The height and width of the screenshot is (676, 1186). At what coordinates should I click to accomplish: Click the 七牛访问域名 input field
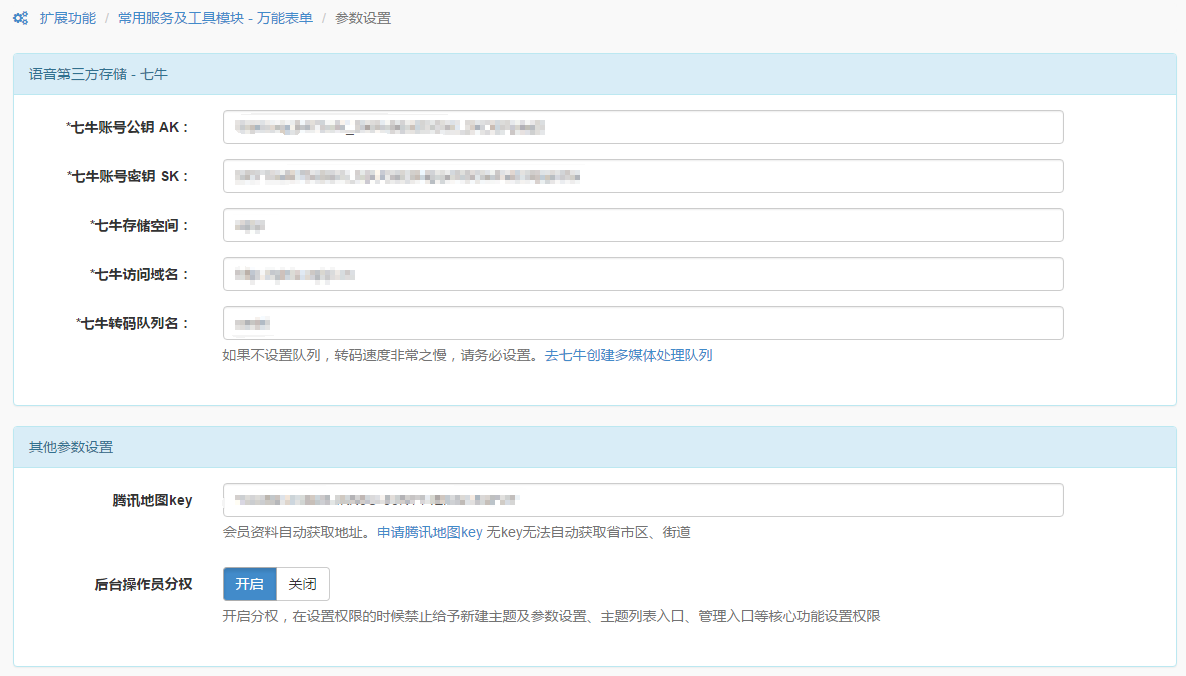[643, 274]
